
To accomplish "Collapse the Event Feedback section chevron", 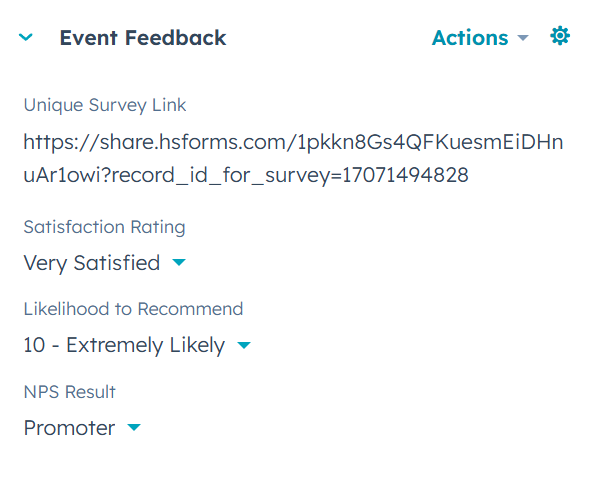I will coord(26,38).
